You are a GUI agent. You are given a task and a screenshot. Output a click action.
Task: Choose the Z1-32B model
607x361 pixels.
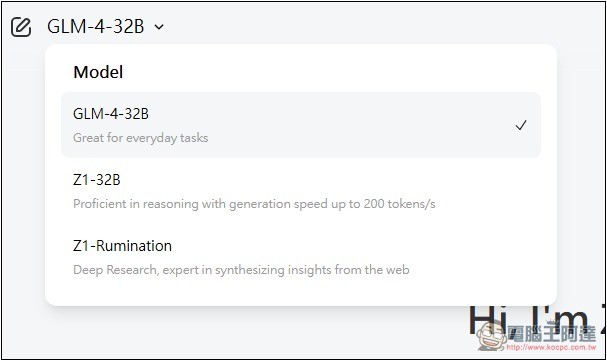(301, 191)
